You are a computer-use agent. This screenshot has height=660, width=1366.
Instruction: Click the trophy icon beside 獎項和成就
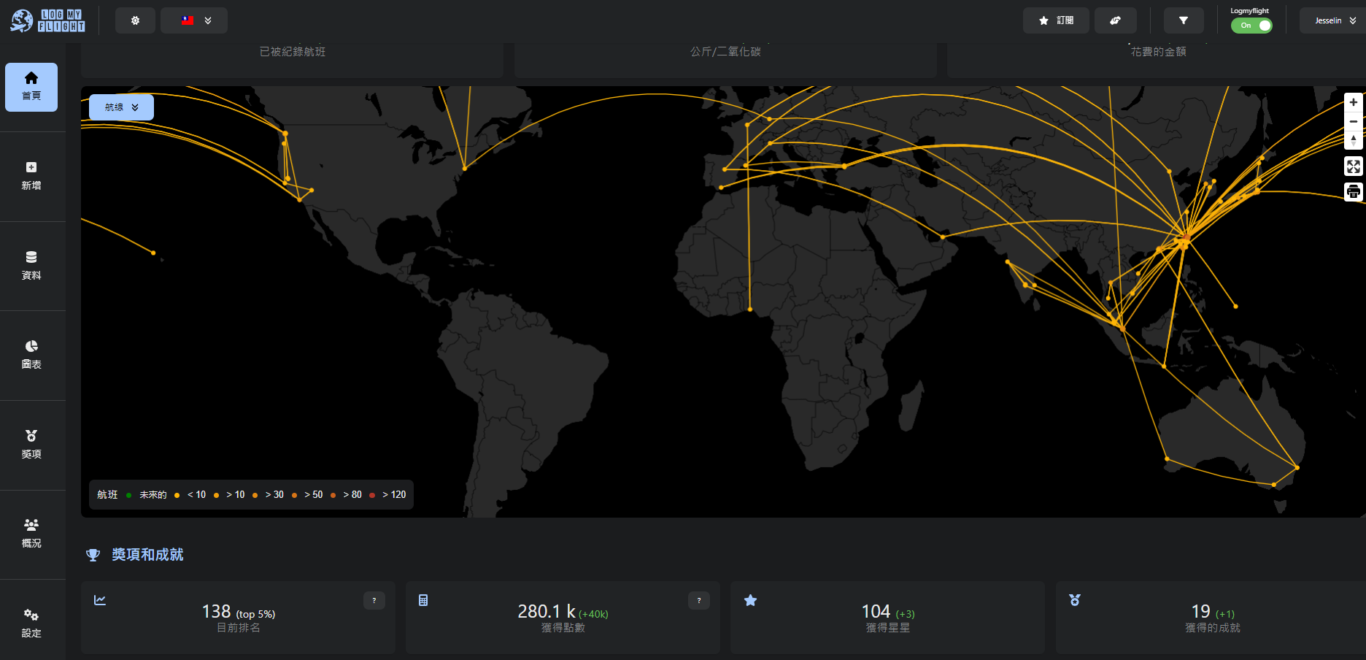point(93,555)
